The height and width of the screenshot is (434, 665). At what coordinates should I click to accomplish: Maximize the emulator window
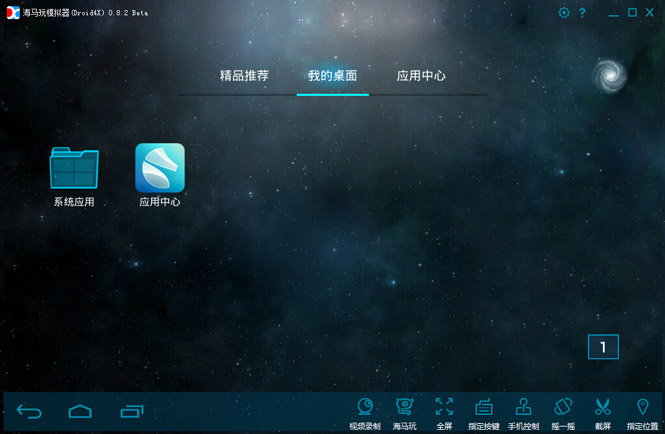[632, 13]
